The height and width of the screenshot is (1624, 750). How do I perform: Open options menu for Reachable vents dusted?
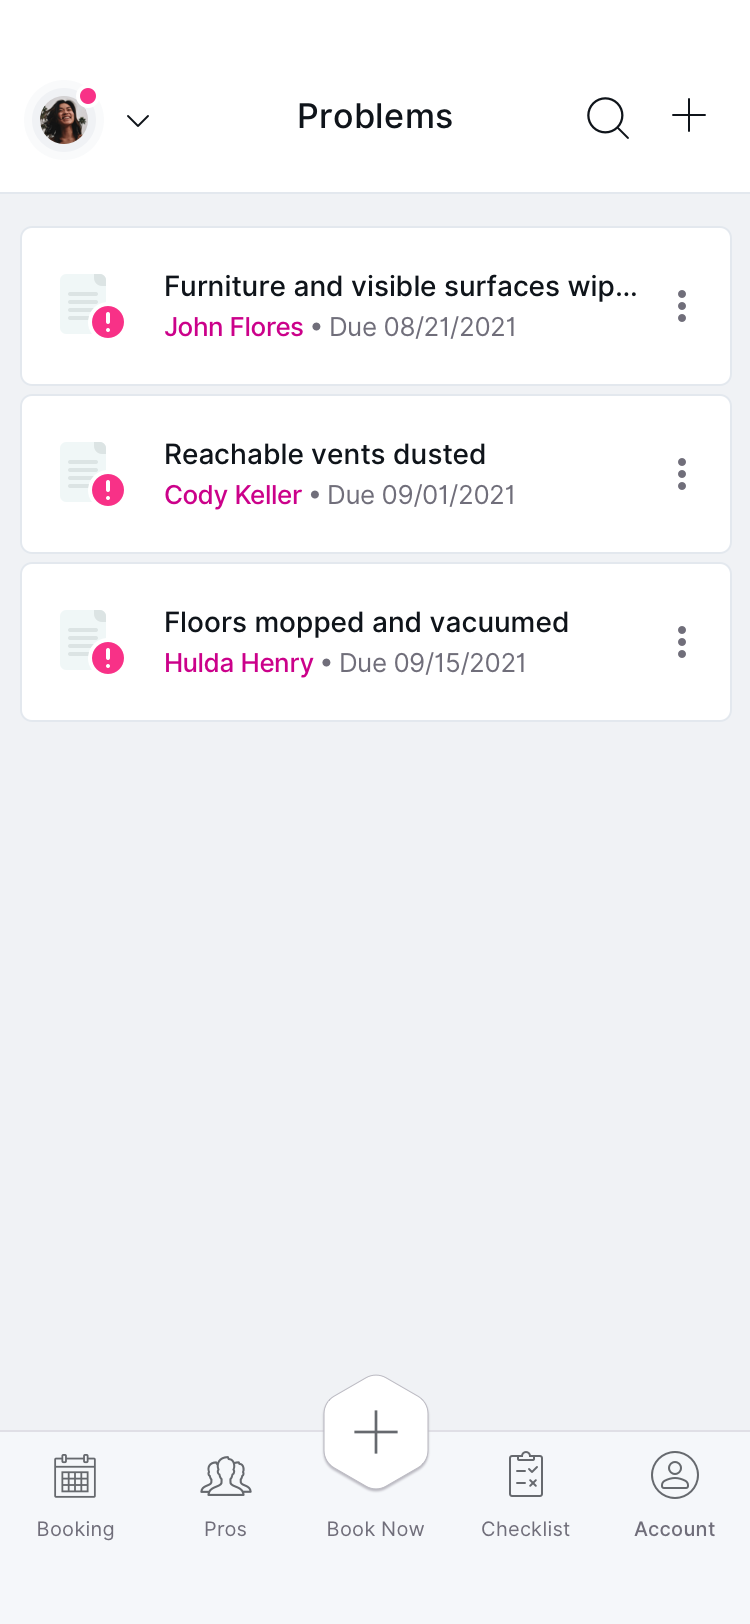(x=682, y=474)
